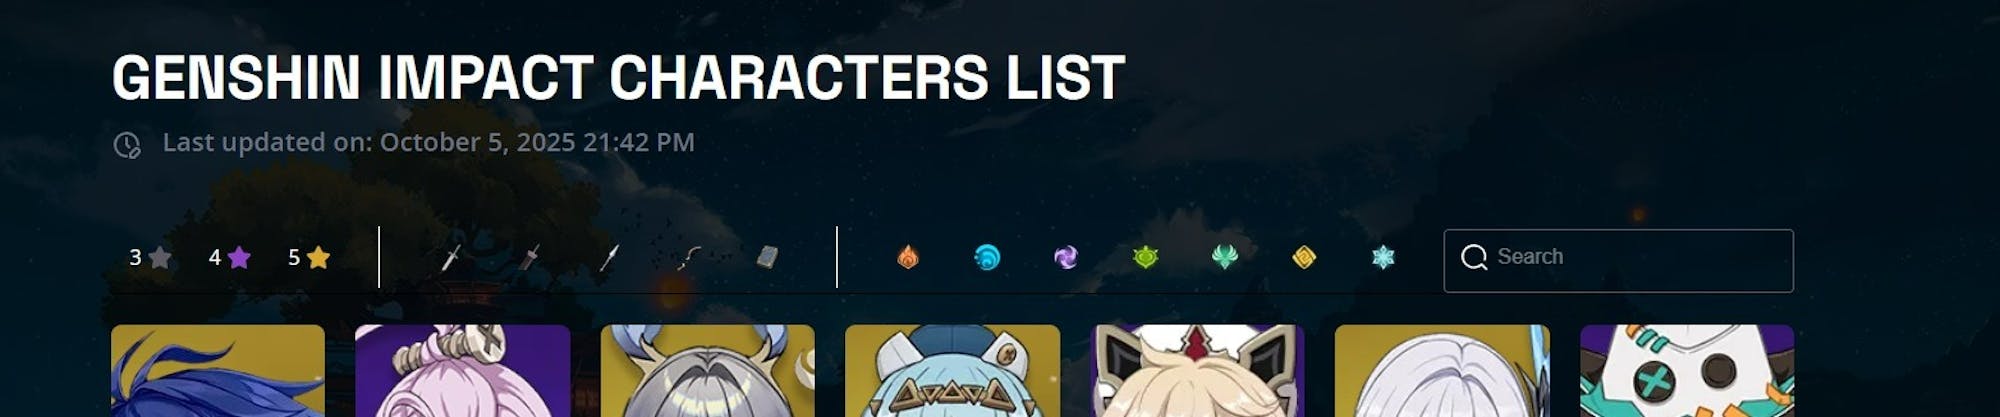
Task: Filter by Catalyst book icon
Action: (767, 258)
